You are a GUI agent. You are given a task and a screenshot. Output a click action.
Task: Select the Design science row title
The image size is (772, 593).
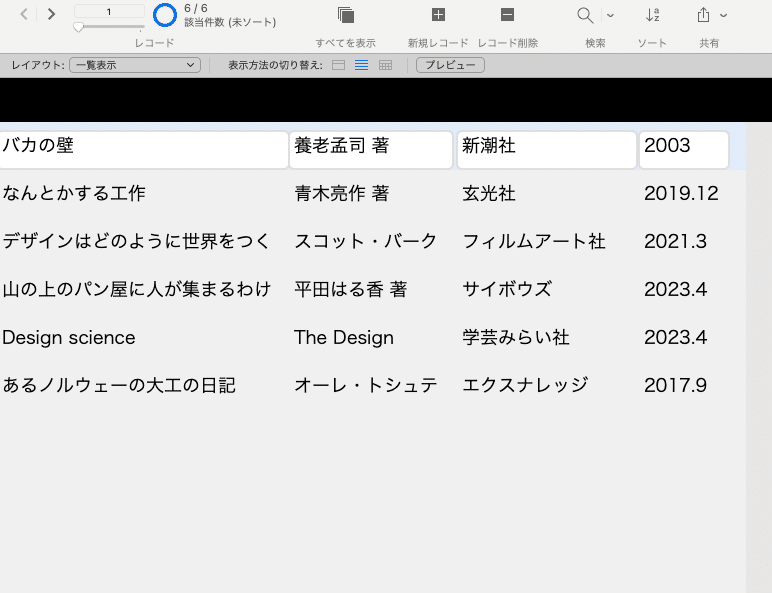[68, 337]
